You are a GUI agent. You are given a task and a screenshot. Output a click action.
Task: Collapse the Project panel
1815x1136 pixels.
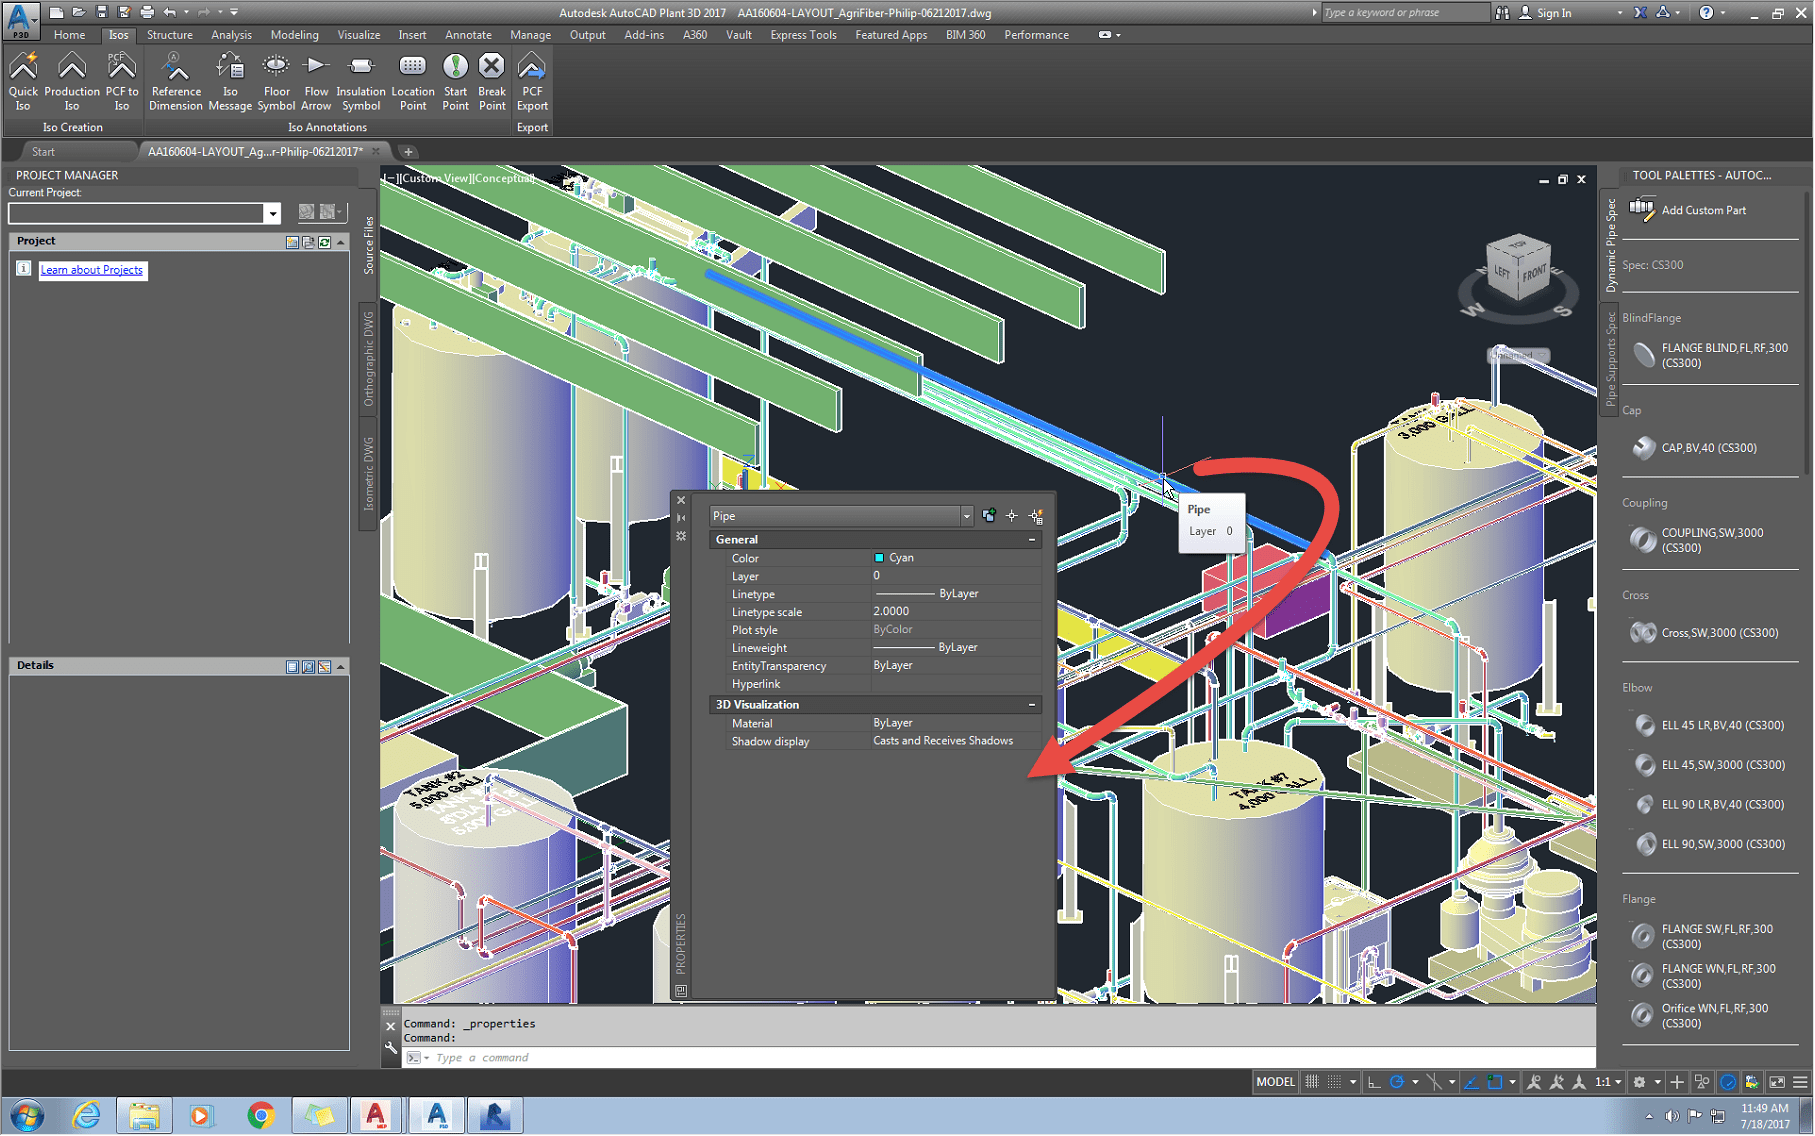tap(341, 242)
